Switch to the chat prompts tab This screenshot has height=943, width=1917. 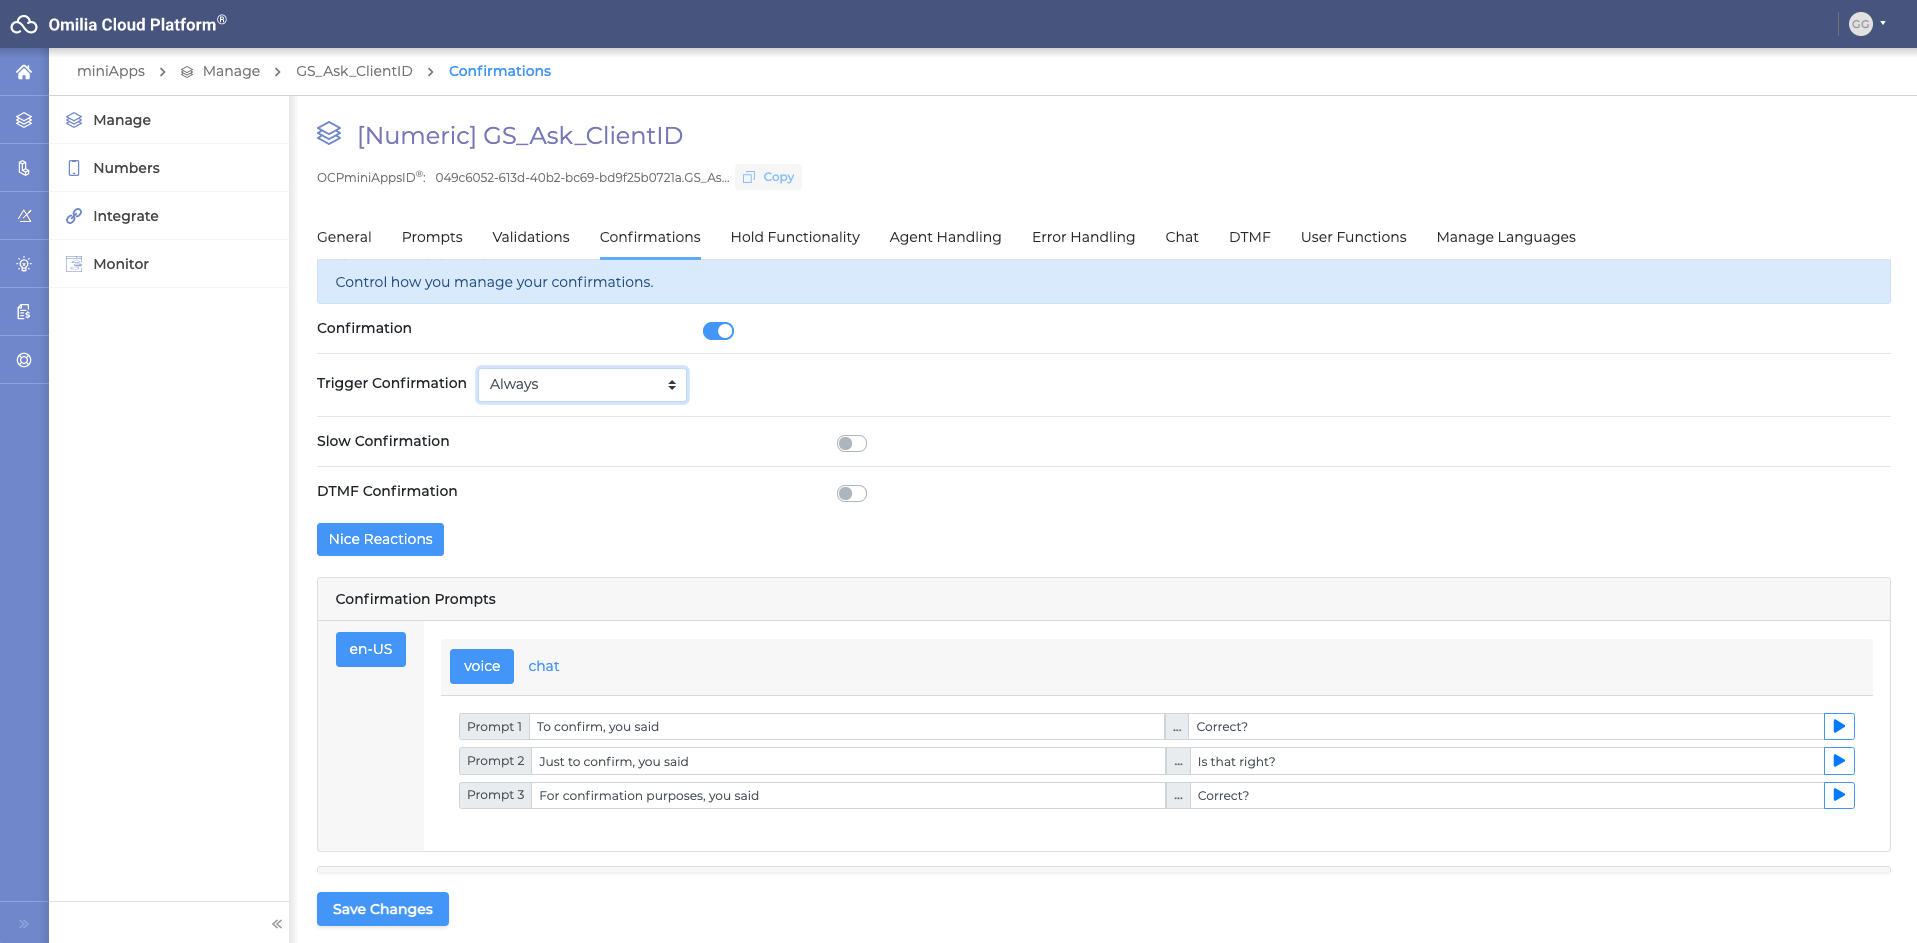pos(544,666)
